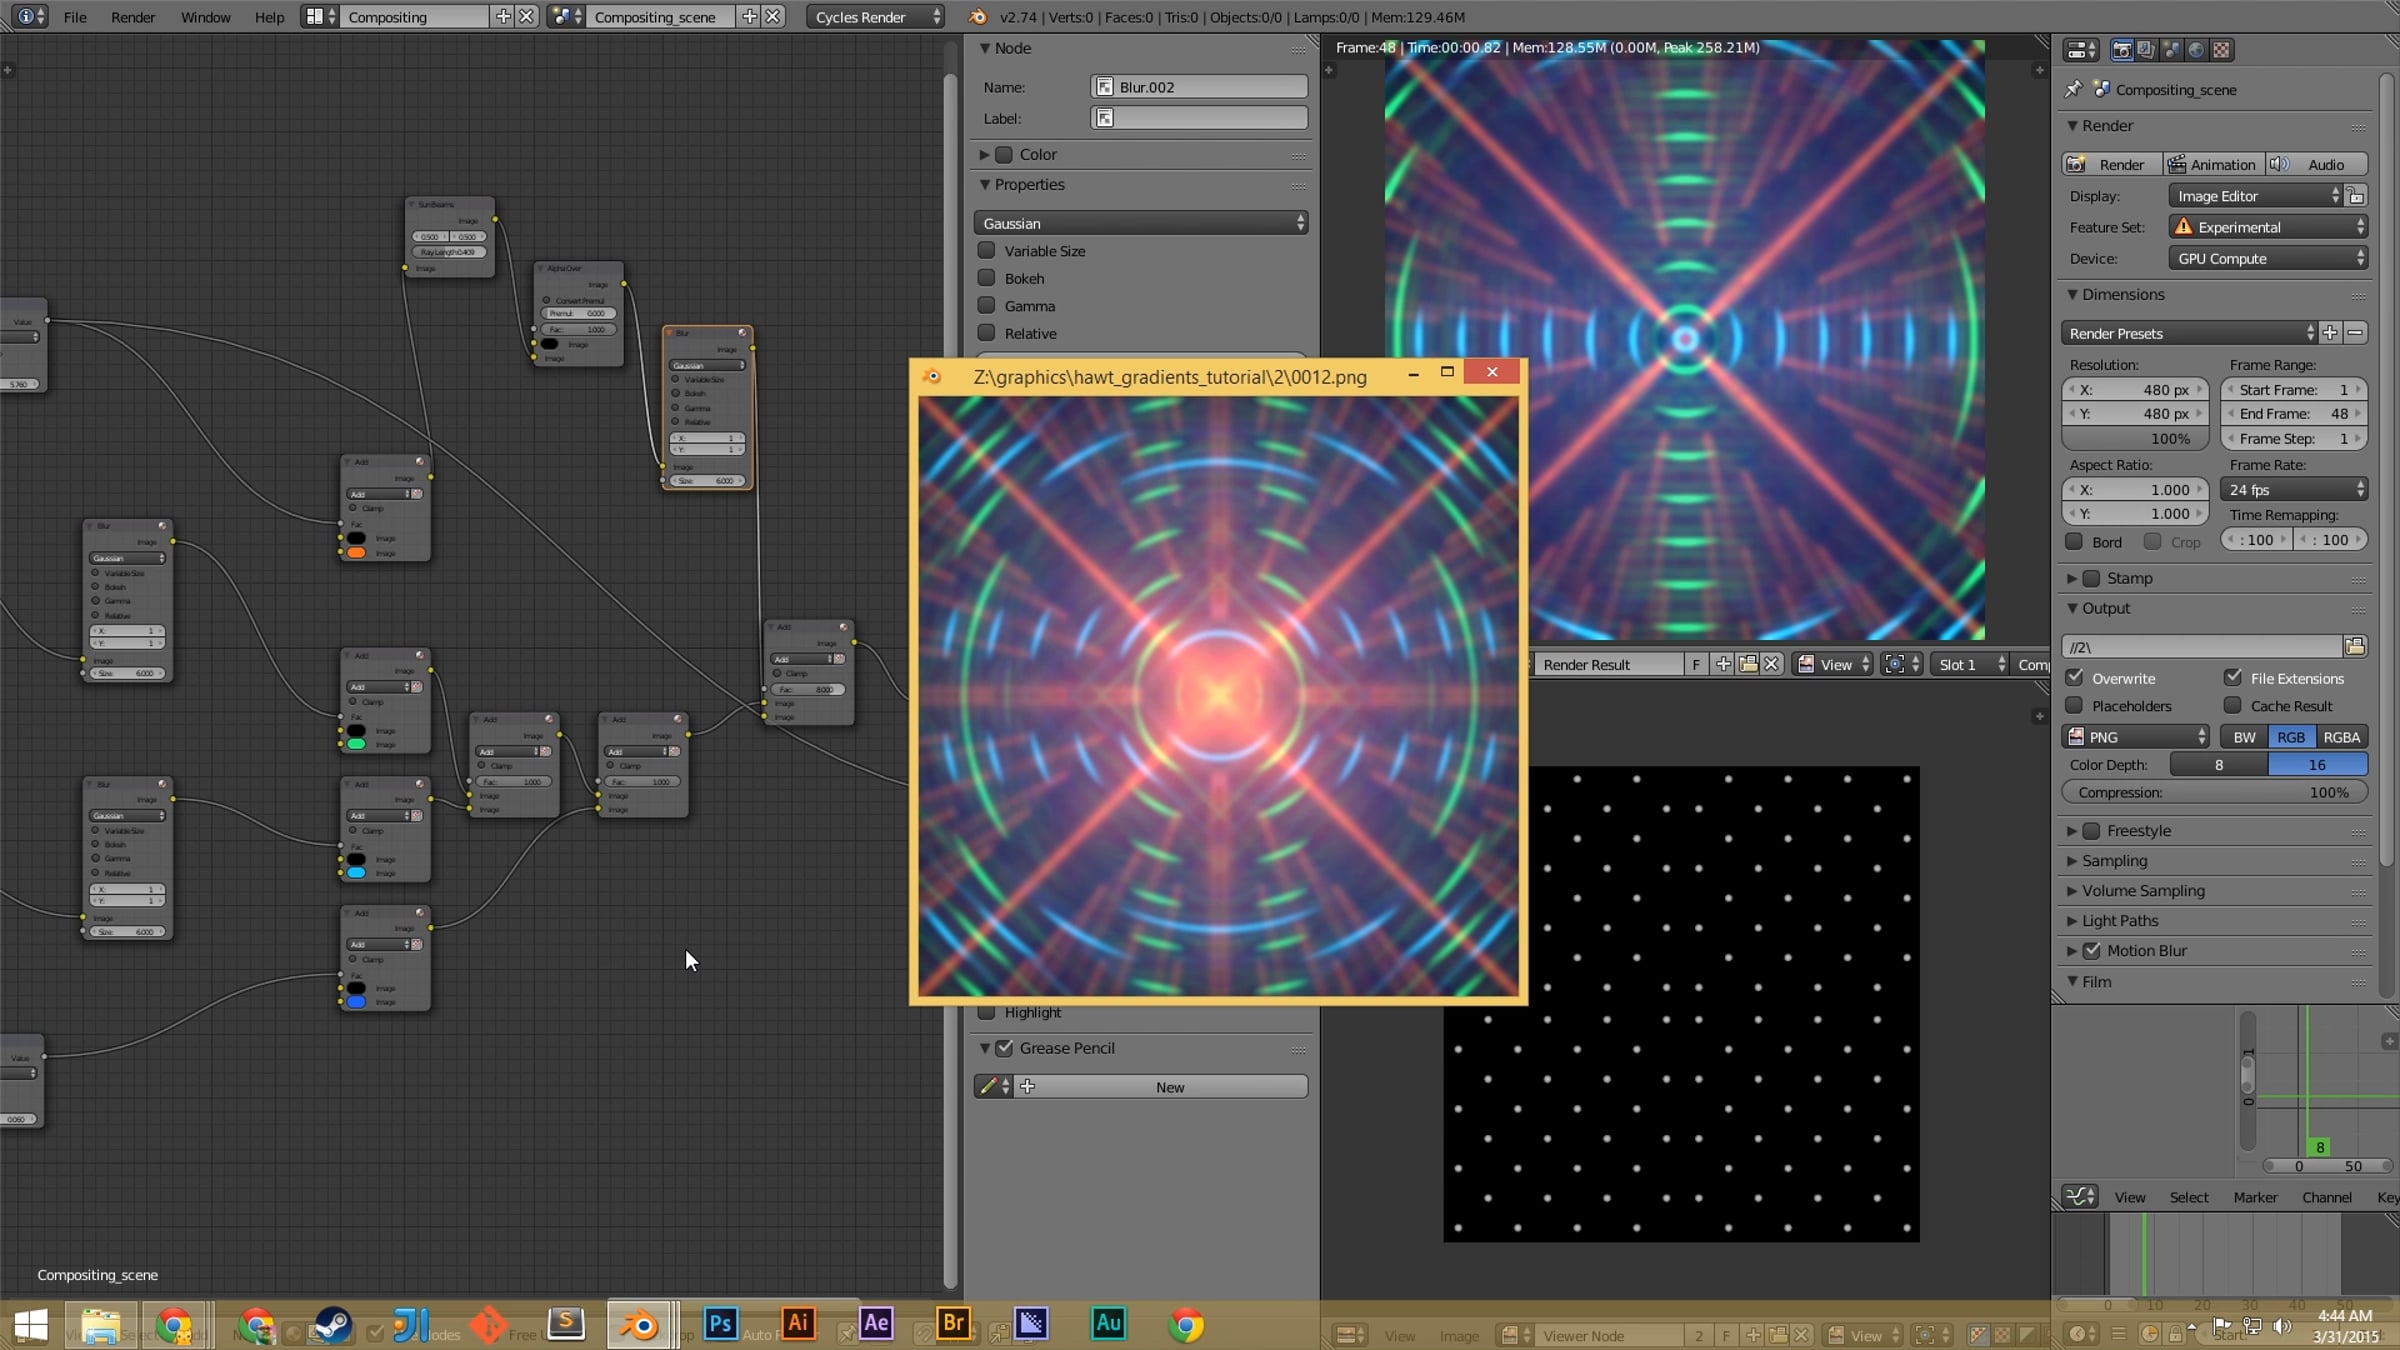Open Adobe Audition from the taskbar

click(1108, 1324)
